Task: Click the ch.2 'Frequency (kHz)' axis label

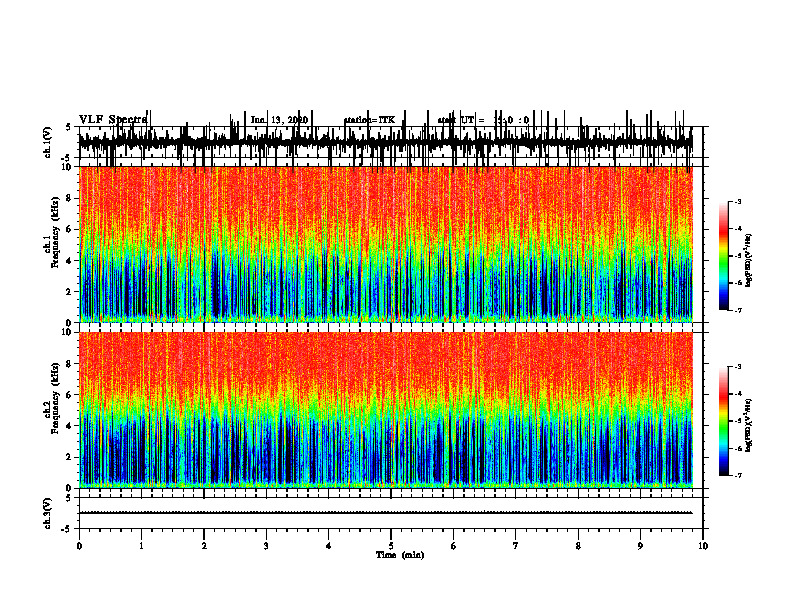Action: click(x=56, y=398)
